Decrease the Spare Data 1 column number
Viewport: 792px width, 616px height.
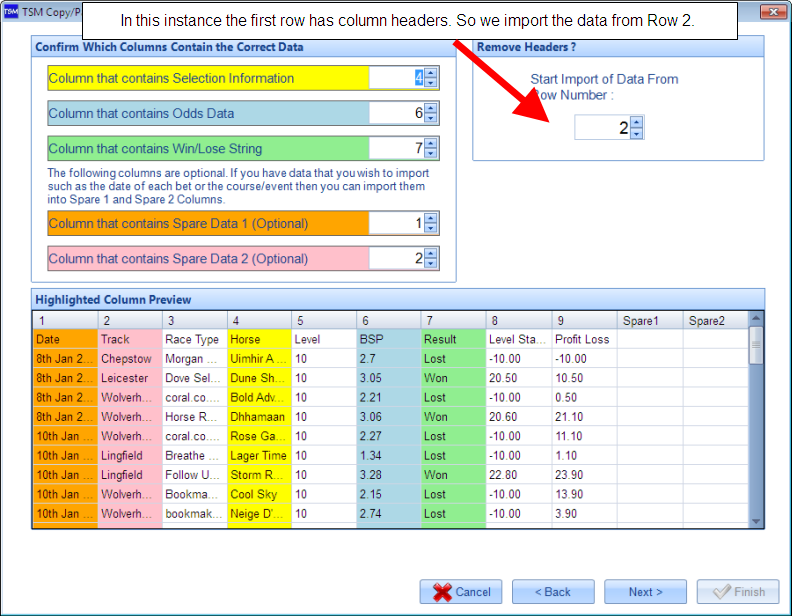tap(431, 228)
